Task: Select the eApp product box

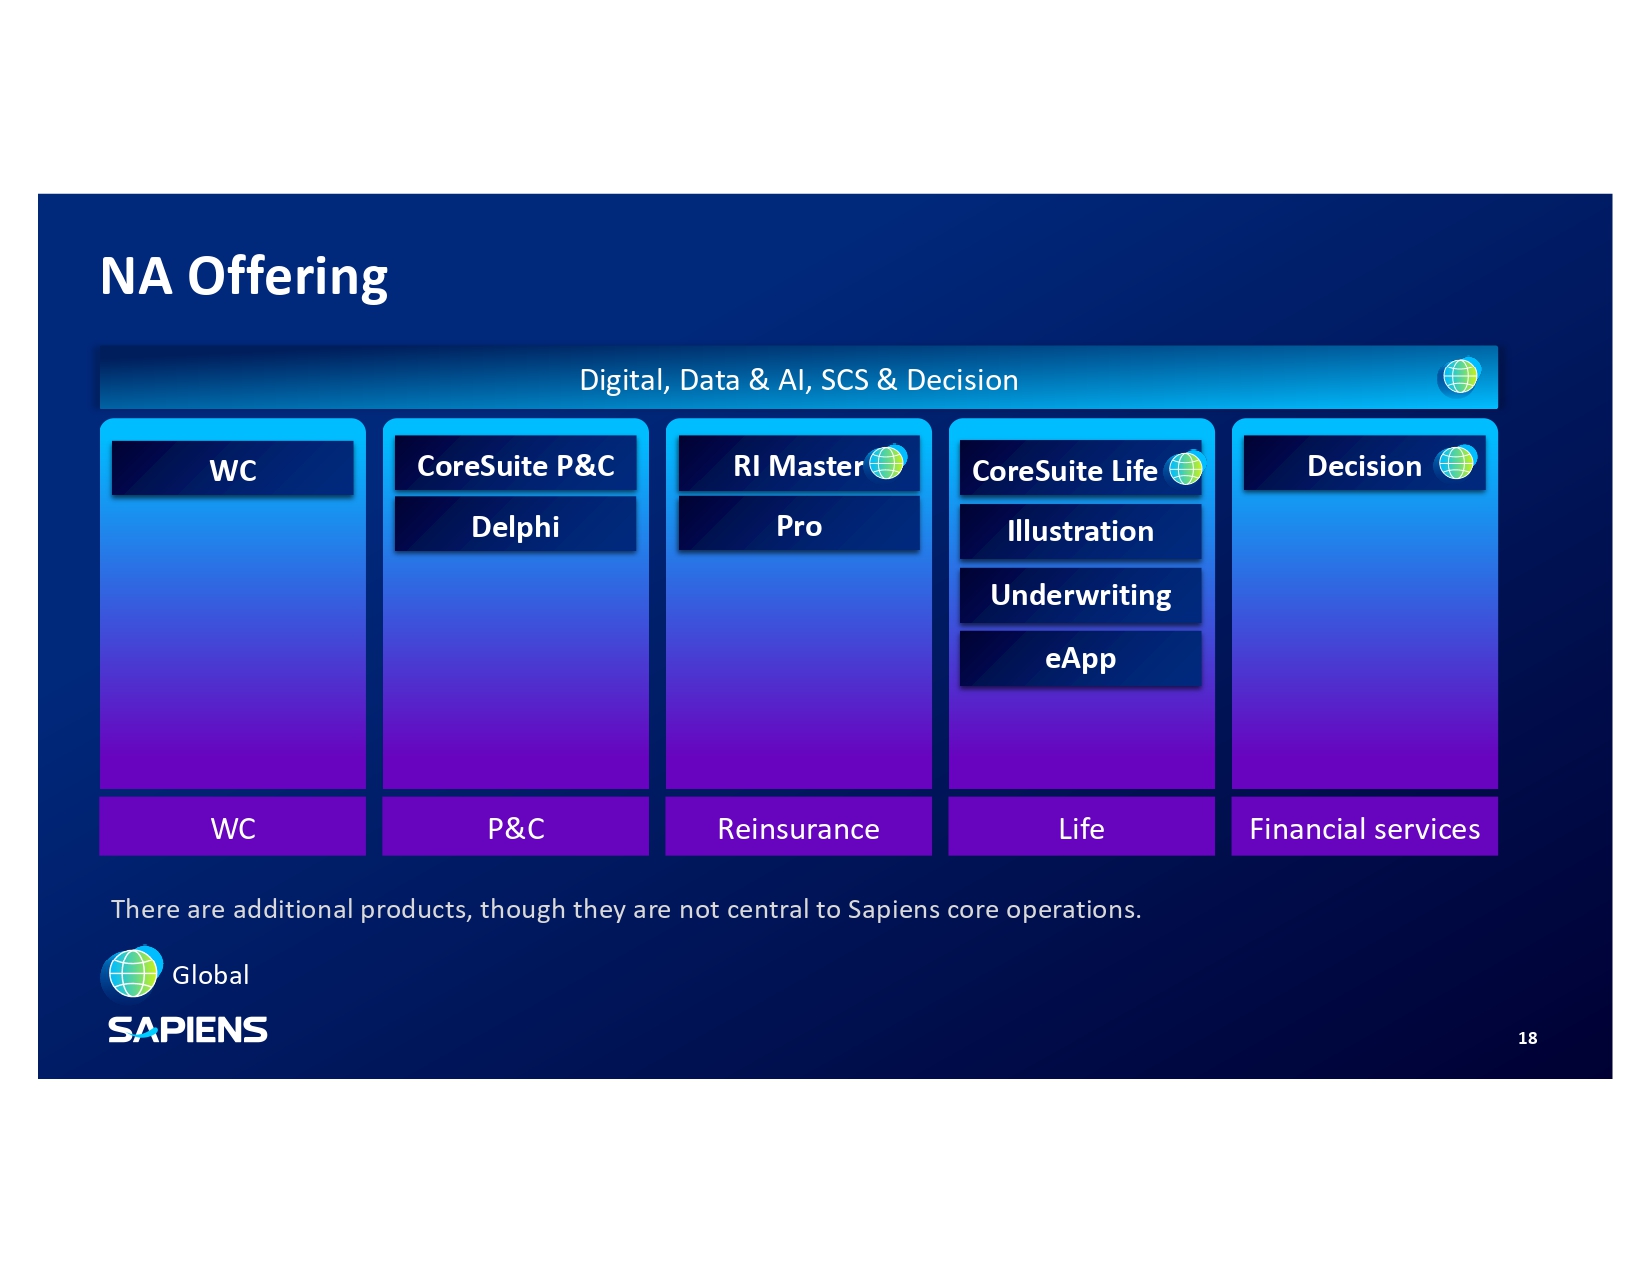Action: [1080, 659]
